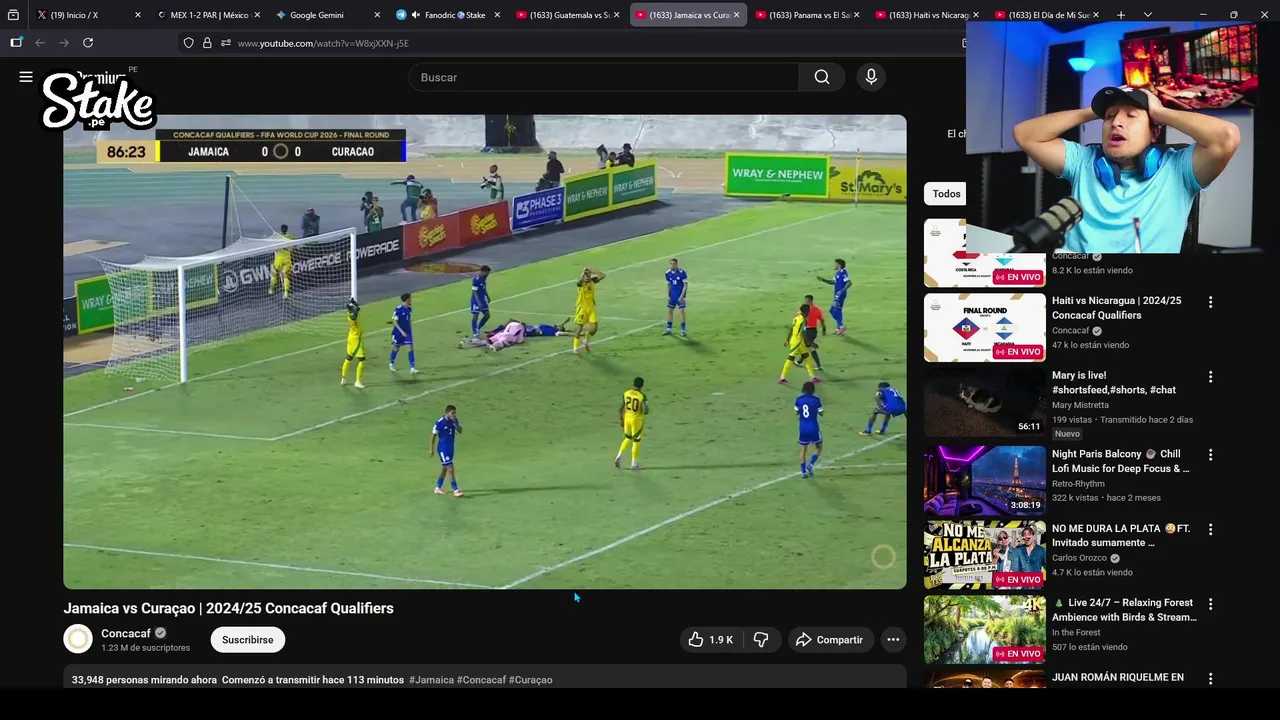Subscribe with the Suscribirse button
The image size is (1280, 720).
click(x=247, y=640)
